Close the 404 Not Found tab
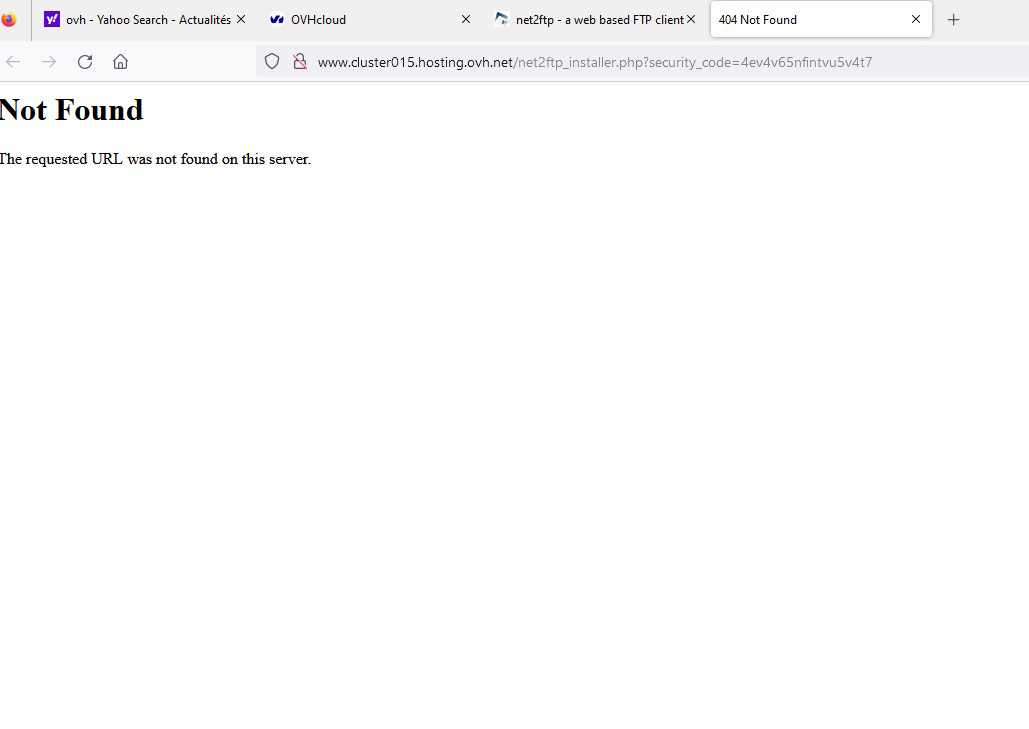This screenshot has width=1029, height=729. [x=915, y=19]
